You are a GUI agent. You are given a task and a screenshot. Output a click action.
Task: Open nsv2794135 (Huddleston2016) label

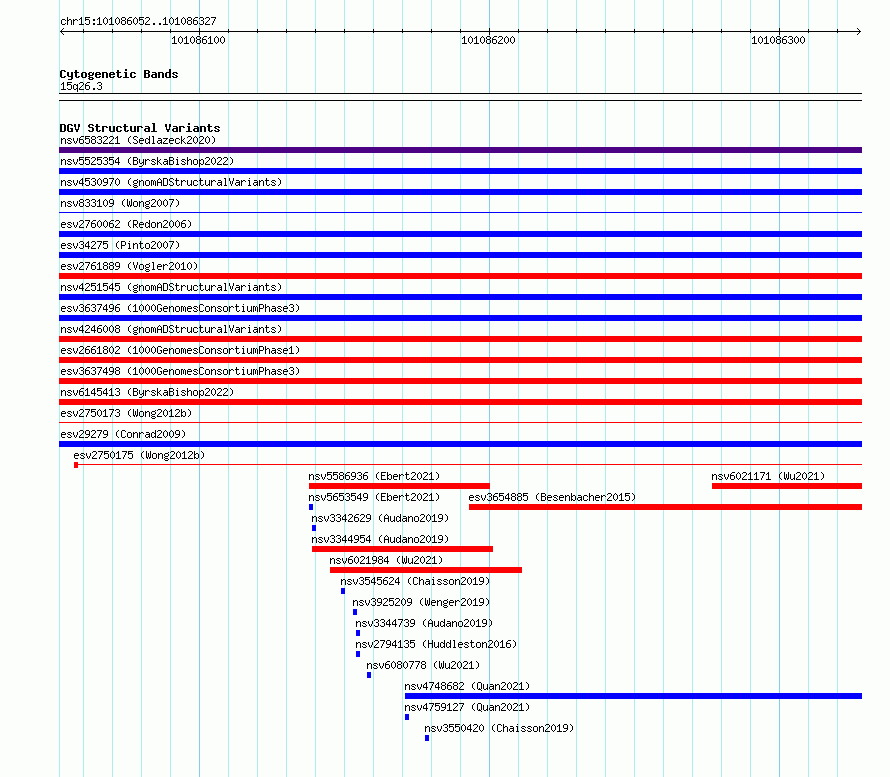coord(436,644)
